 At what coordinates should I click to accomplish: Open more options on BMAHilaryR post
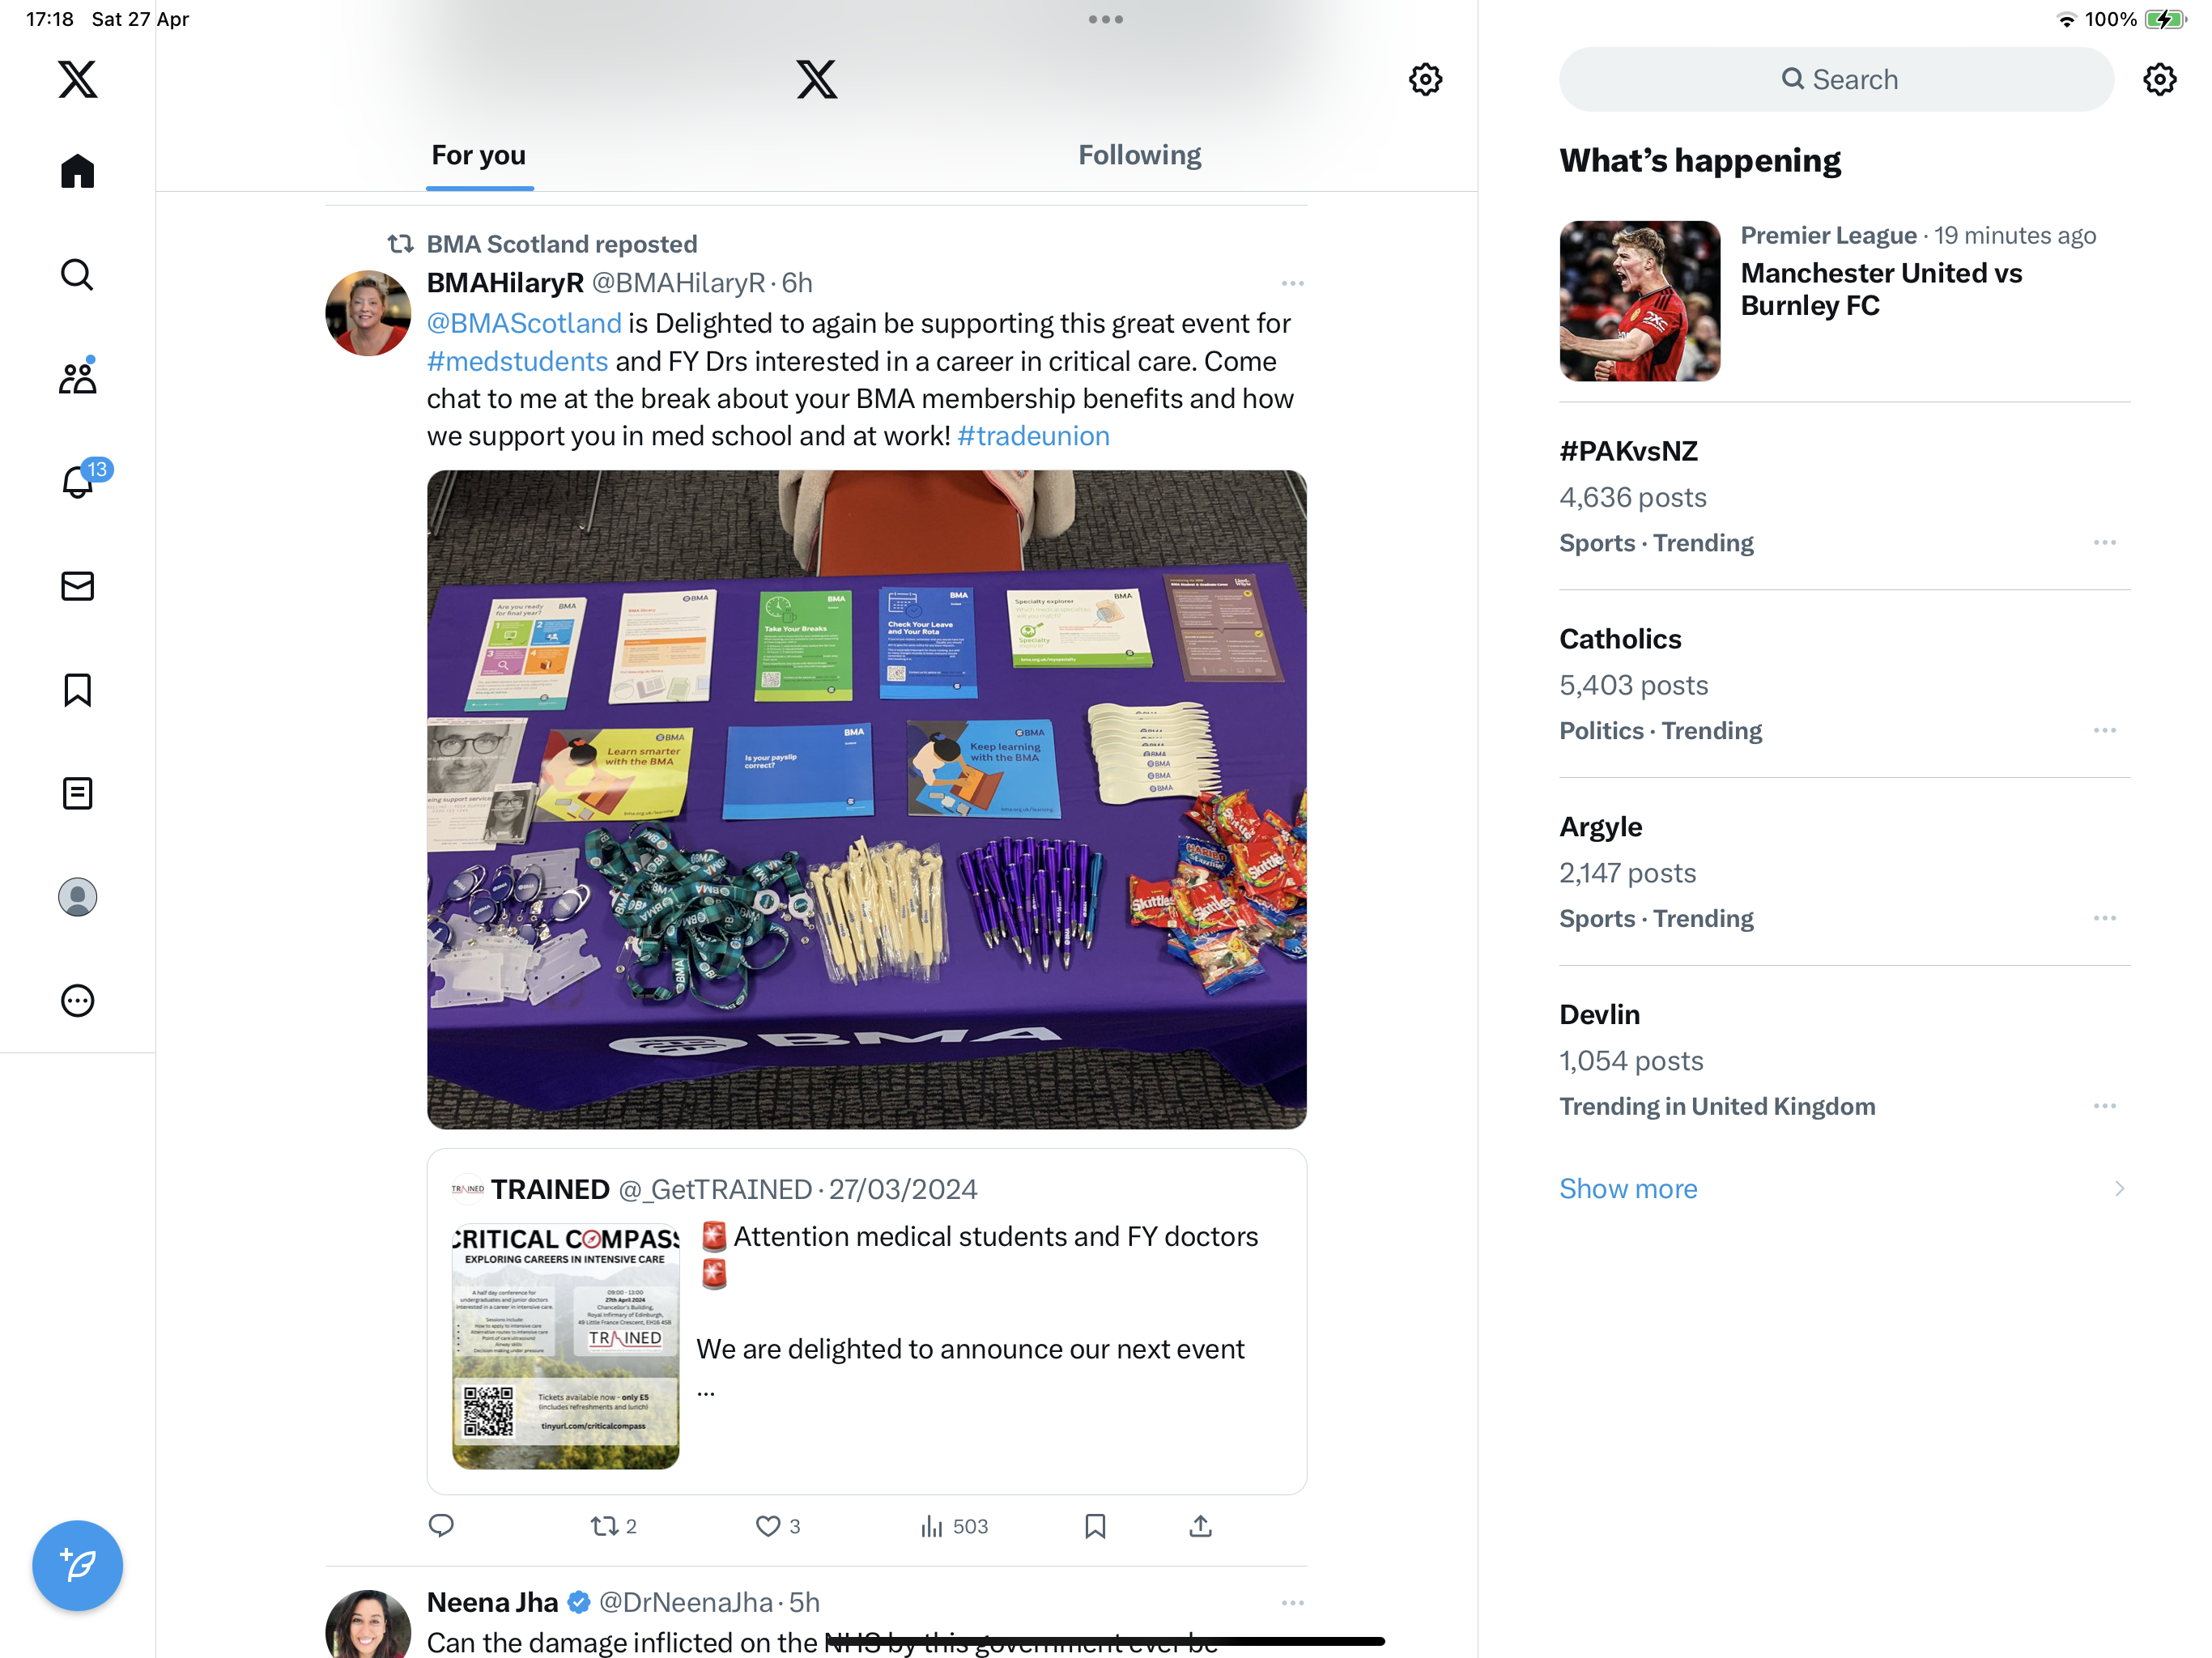point(1292,283)
